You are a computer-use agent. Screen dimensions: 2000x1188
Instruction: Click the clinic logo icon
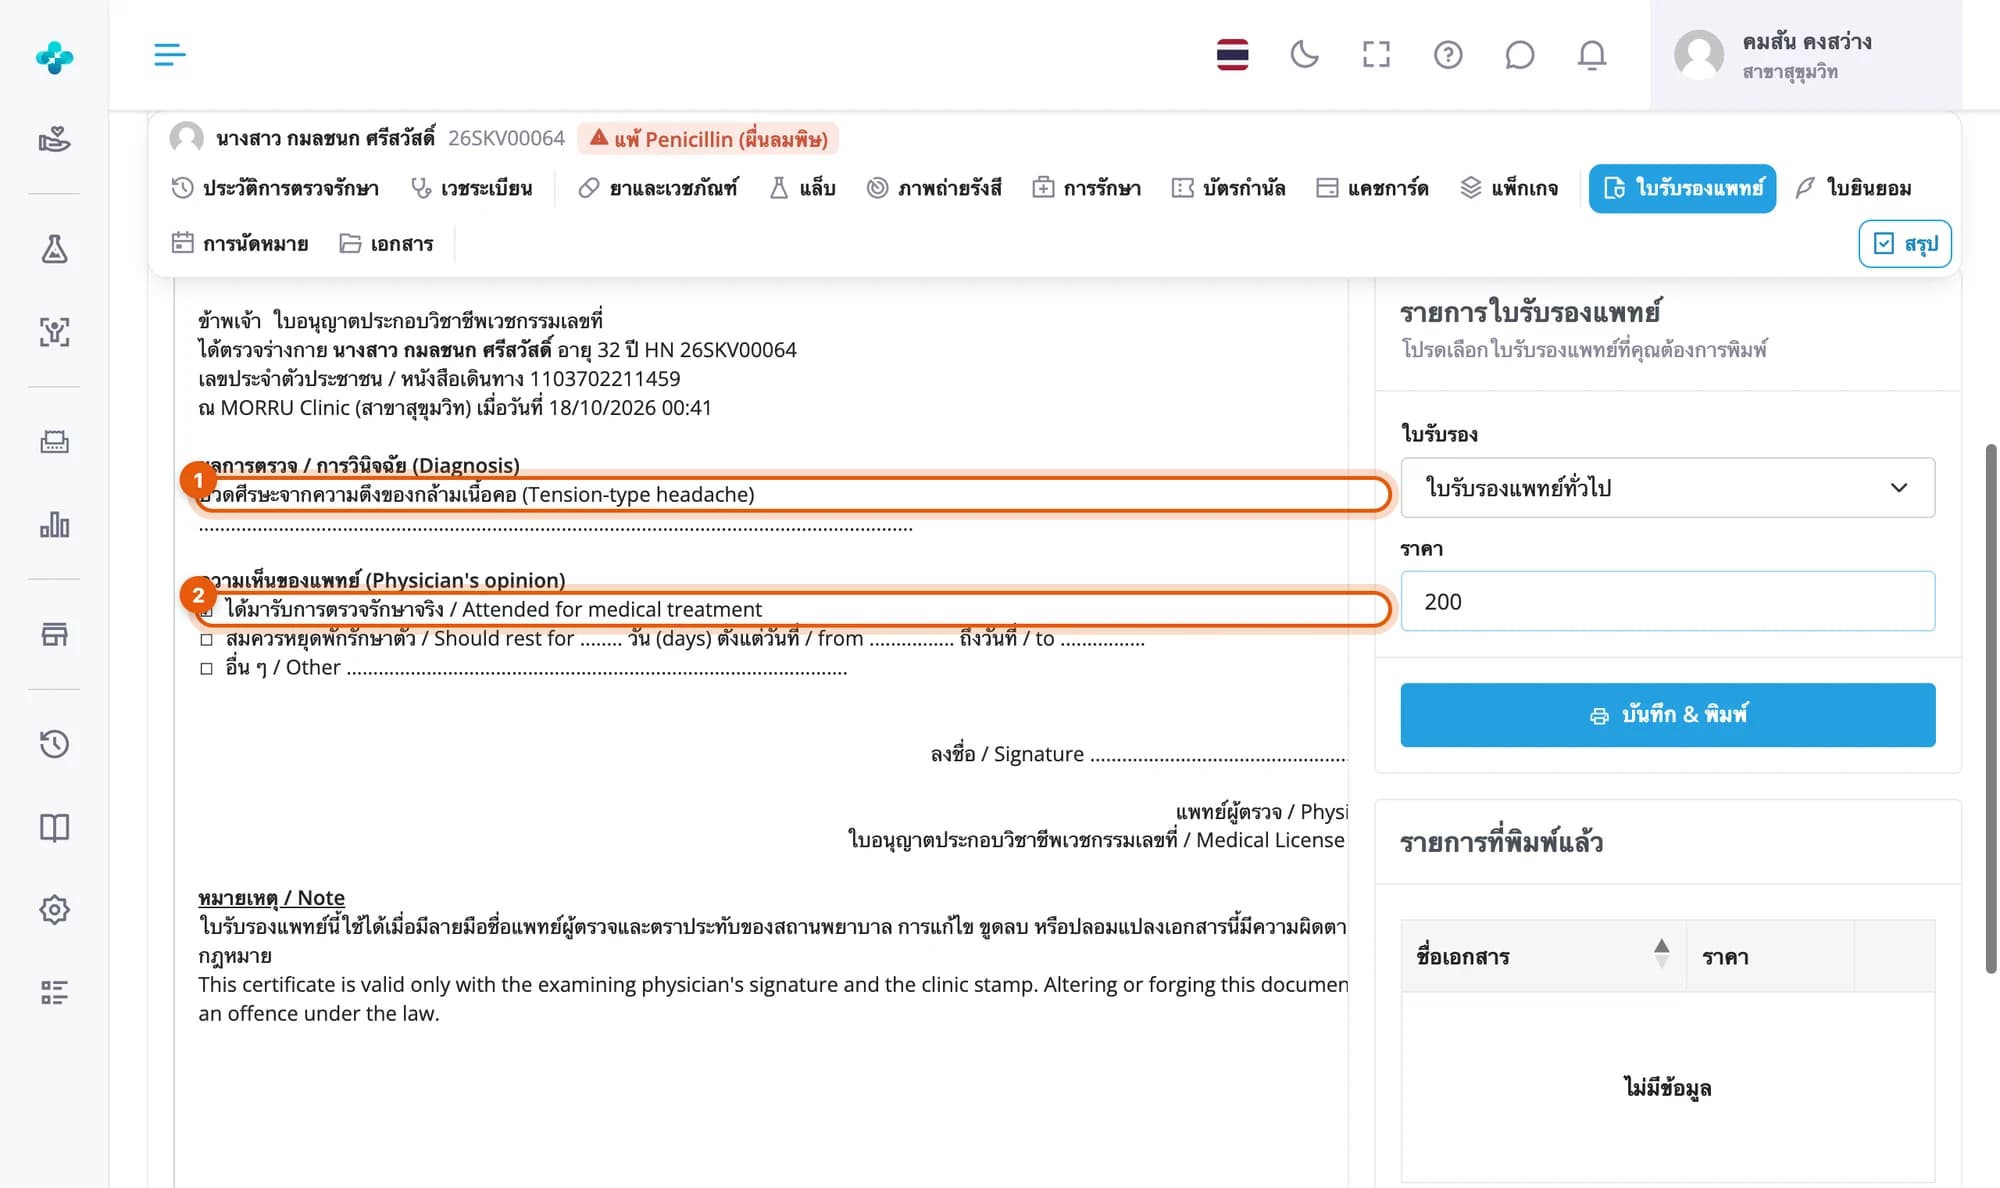coord(54,57)
